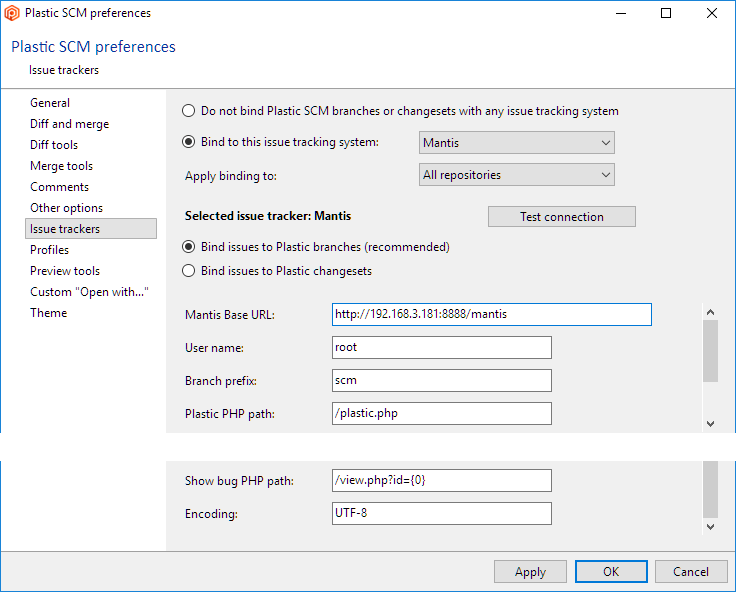Click the Test connection button
Image resolution: width=736 pixels, height=592 pixels.
[x=561, y=216]
